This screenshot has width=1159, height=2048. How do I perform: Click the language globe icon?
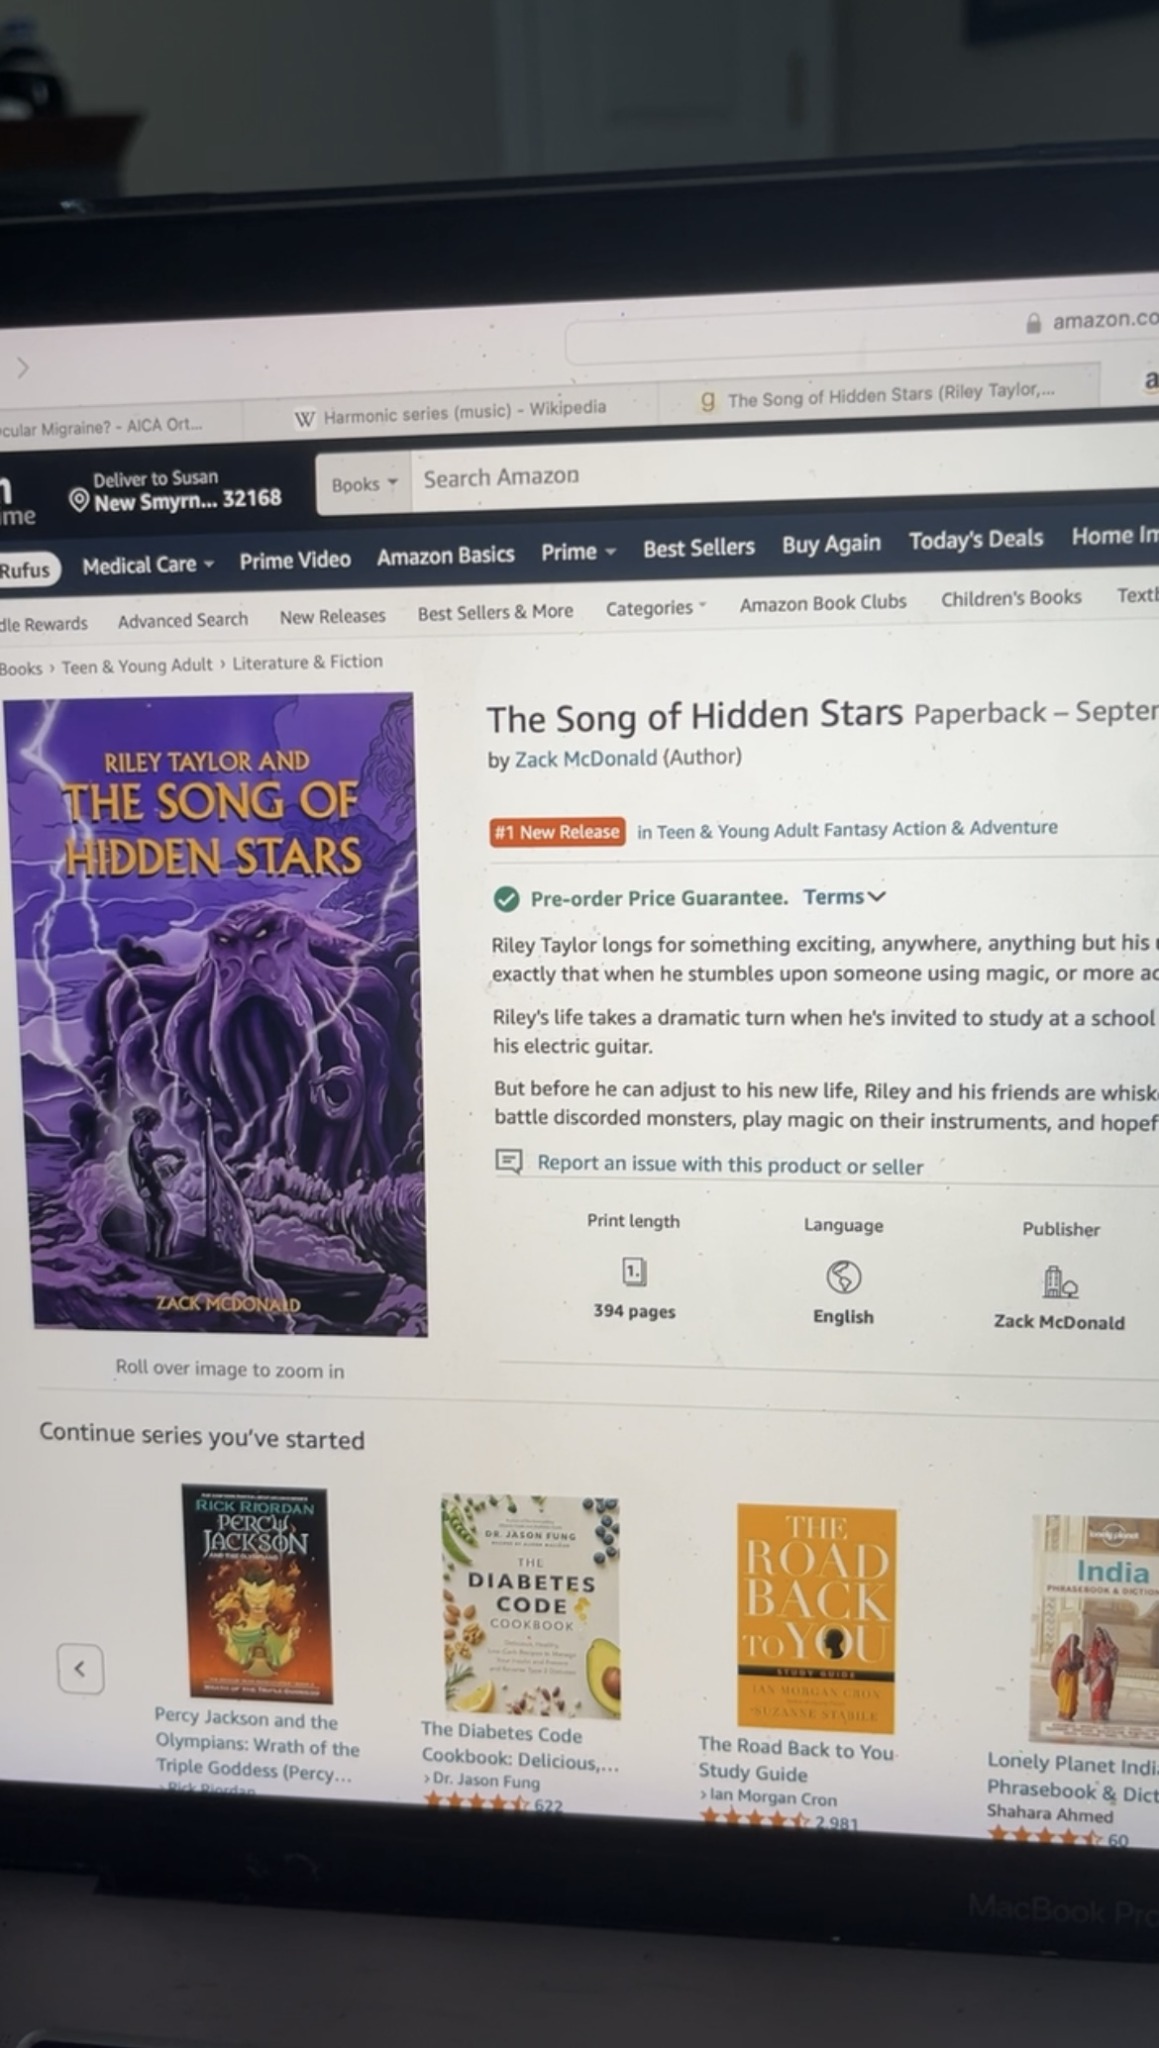pos(843,1276)
